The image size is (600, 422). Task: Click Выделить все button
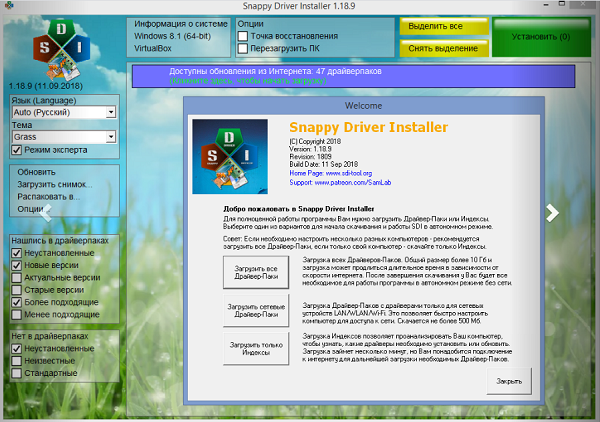click(x=444, y=26)
